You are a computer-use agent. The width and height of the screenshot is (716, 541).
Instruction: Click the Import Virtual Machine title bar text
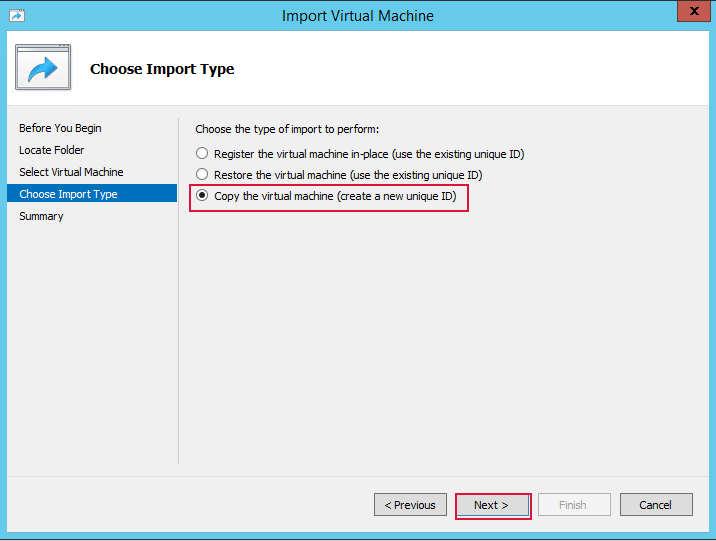(x=358, y=16)
